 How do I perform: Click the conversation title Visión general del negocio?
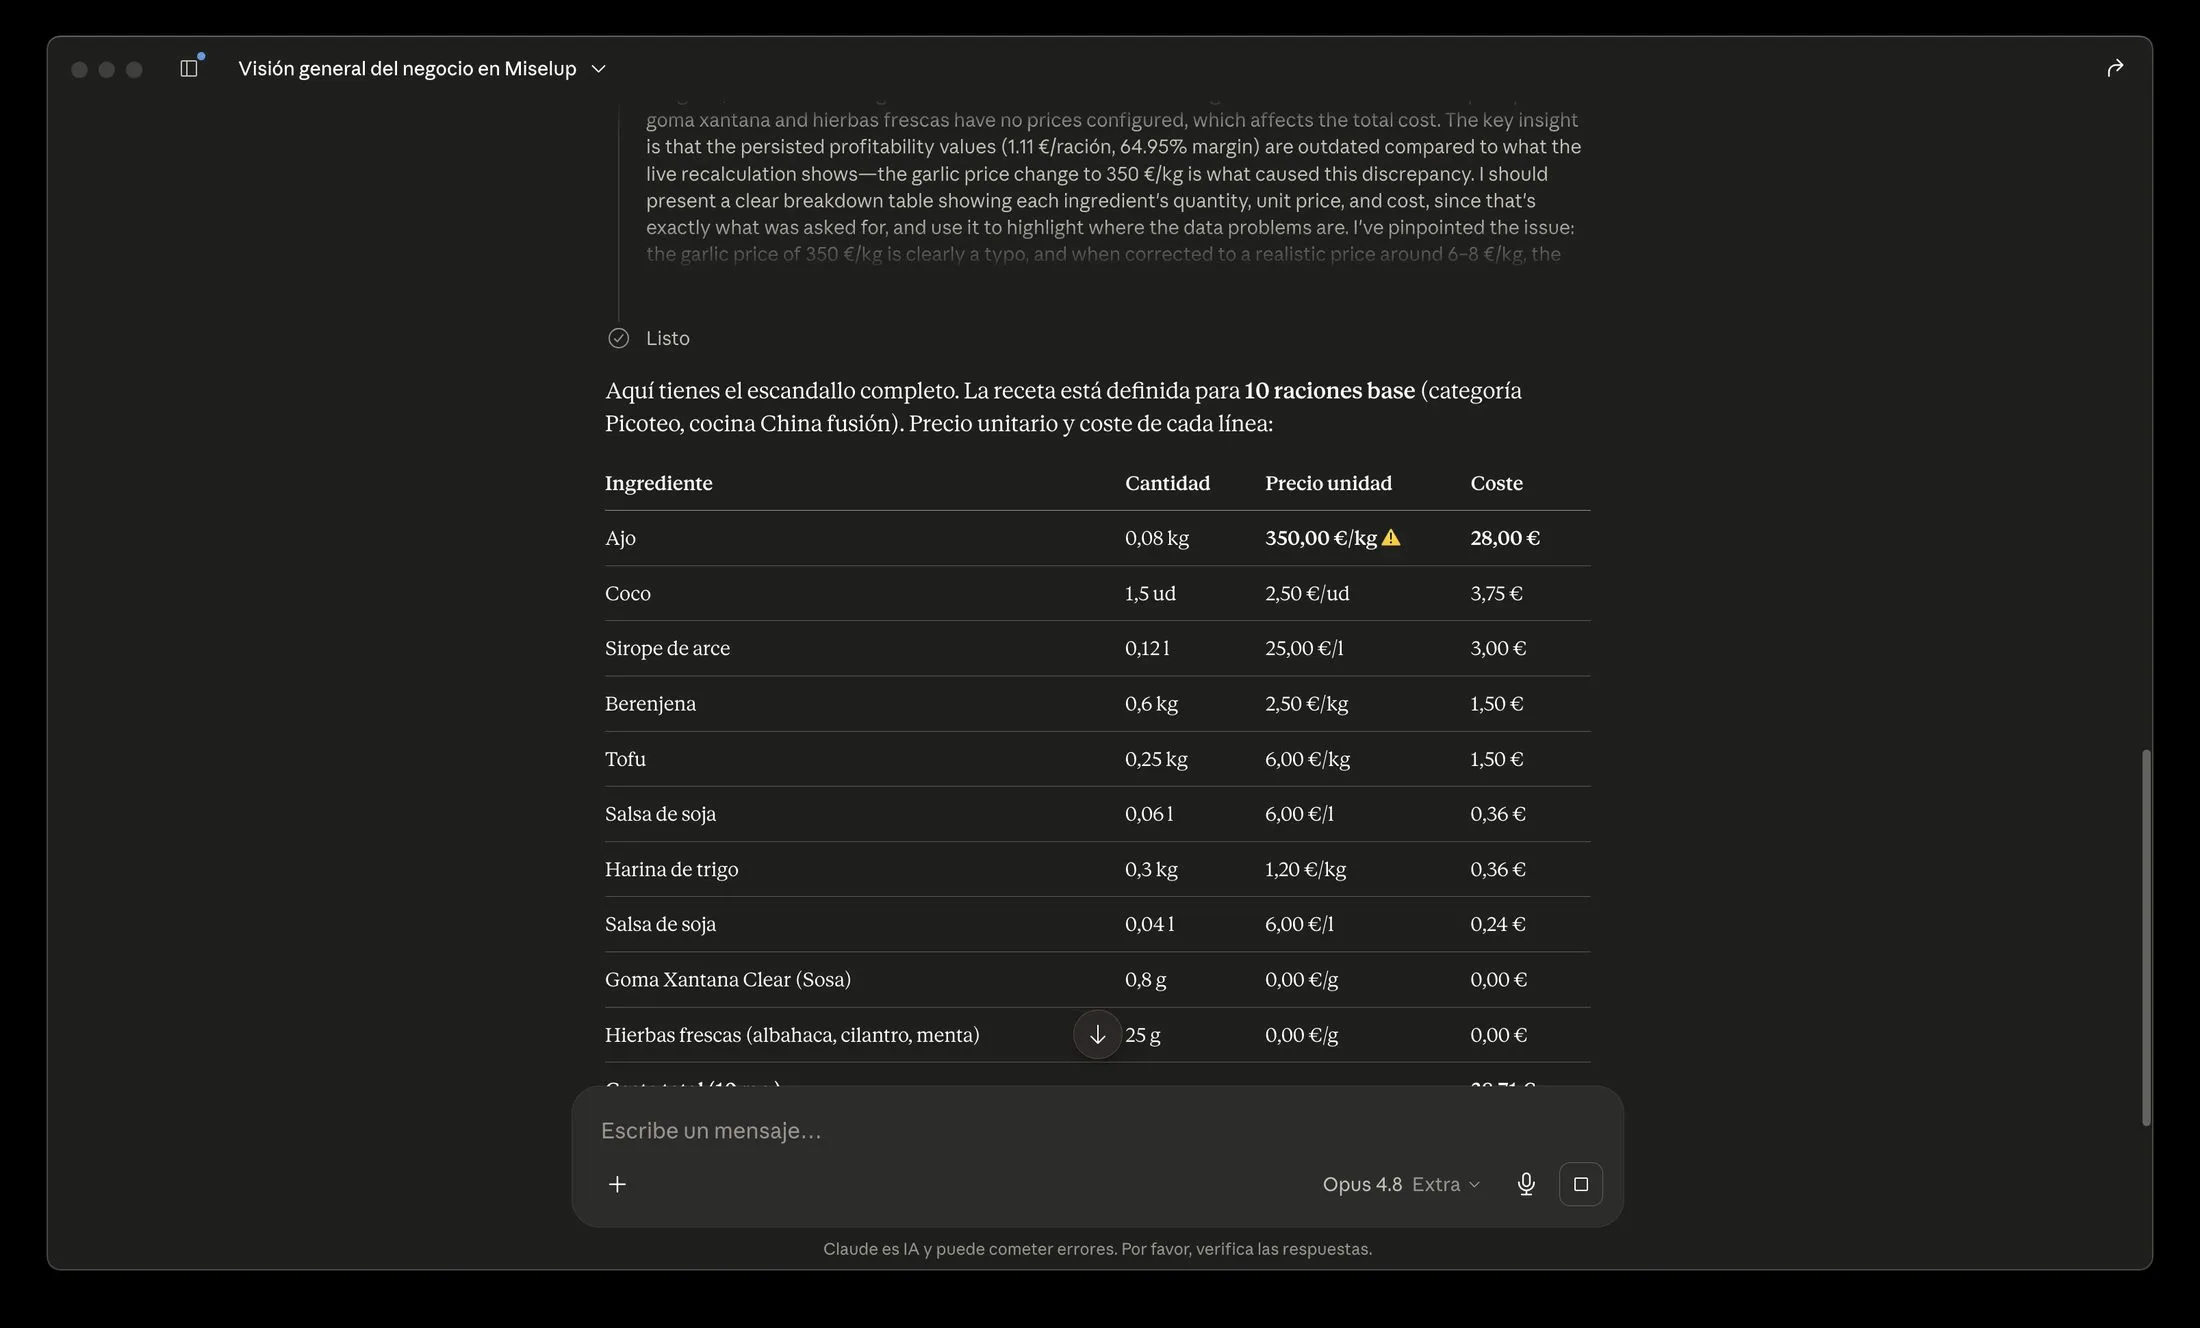point(407,68)
